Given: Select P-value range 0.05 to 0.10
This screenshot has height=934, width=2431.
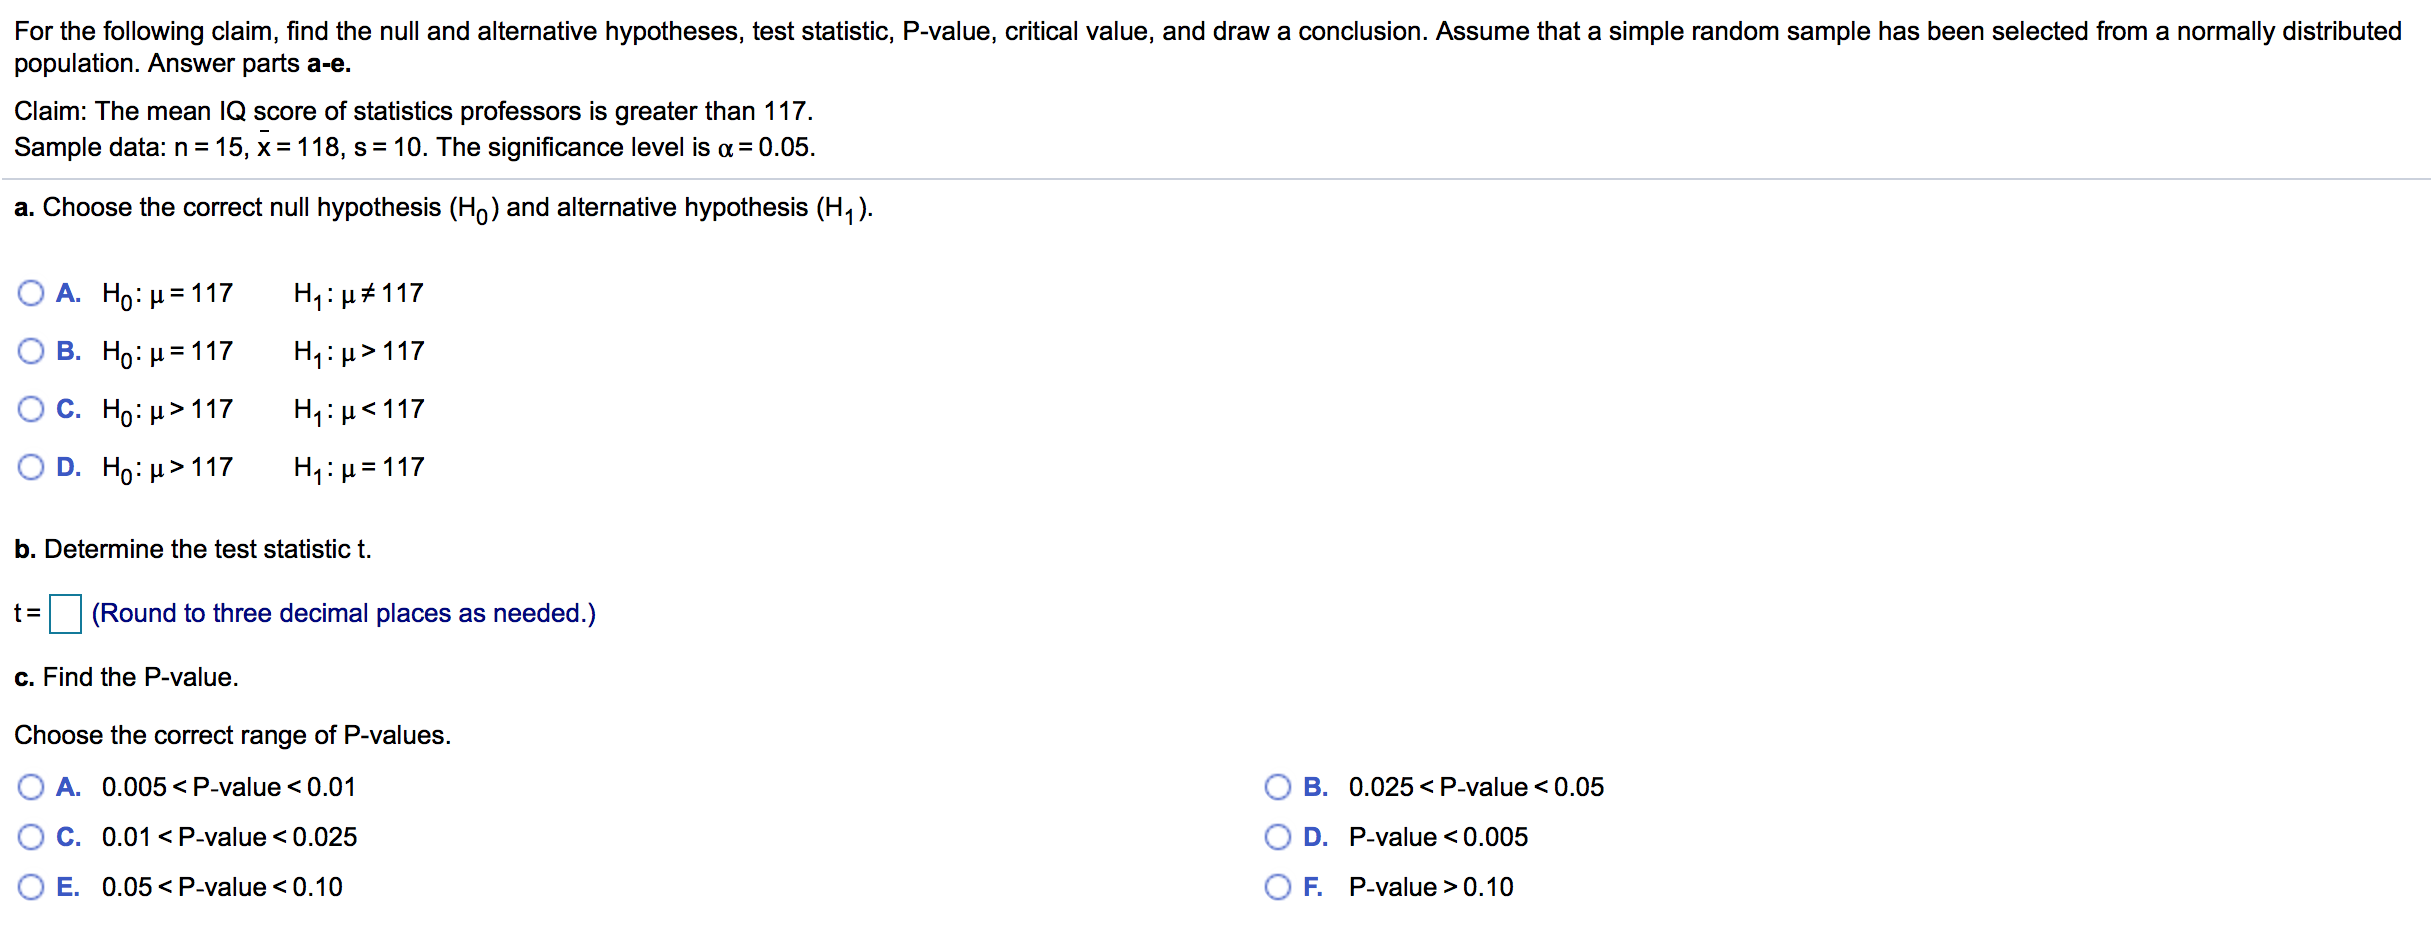Looking at the screenshot, I should 31,887.
